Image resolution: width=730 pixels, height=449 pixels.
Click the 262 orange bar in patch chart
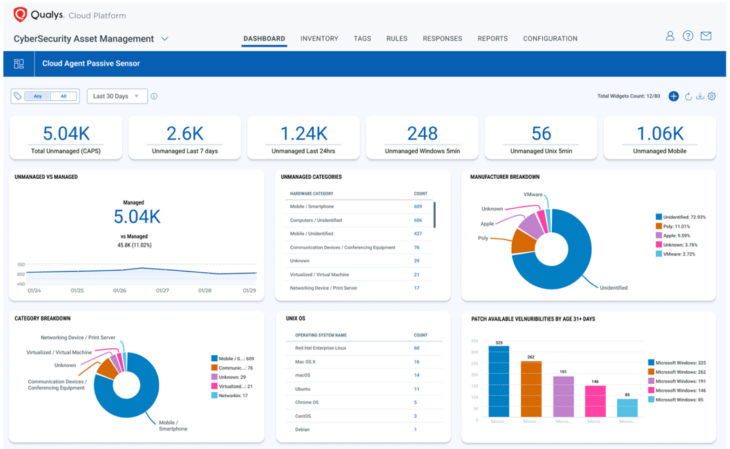tap(531, 389)
